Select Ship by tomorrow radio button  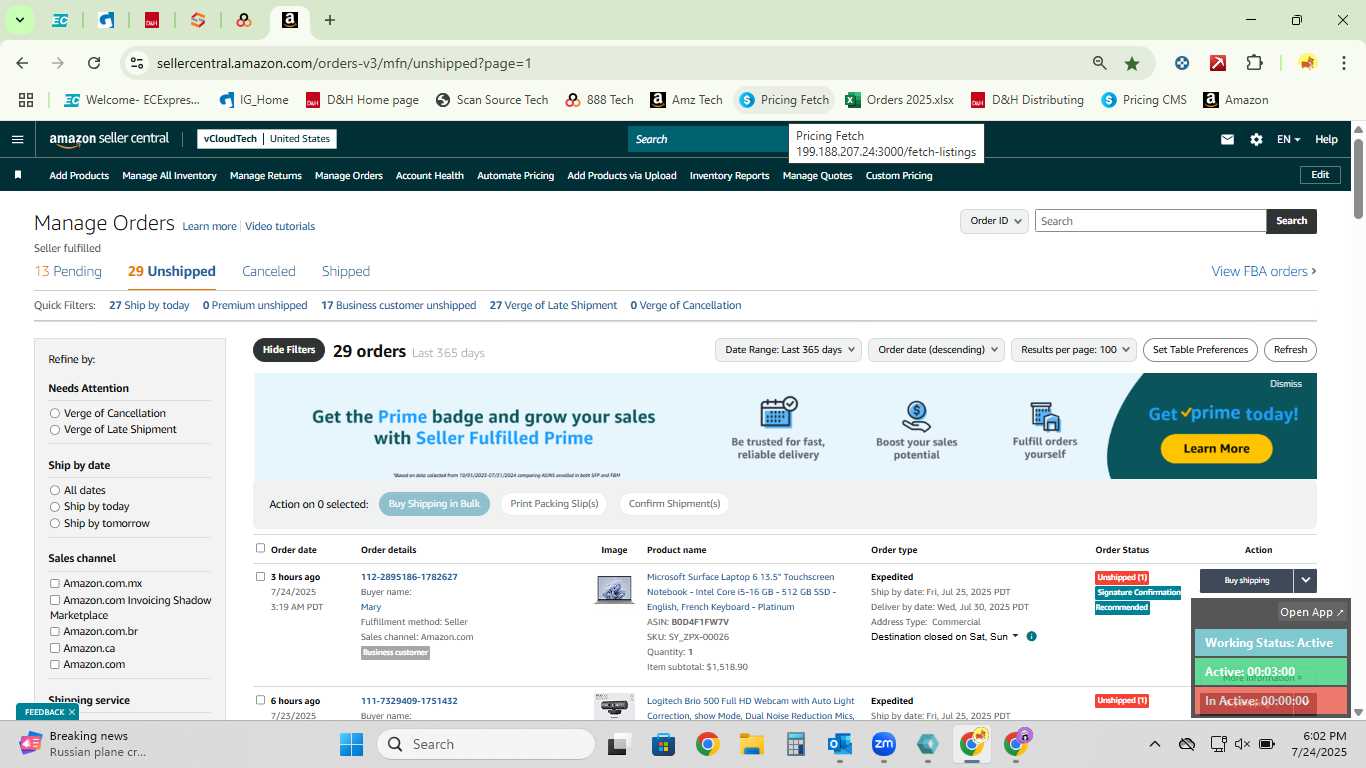pyautogui.click(x=55, y=523)
